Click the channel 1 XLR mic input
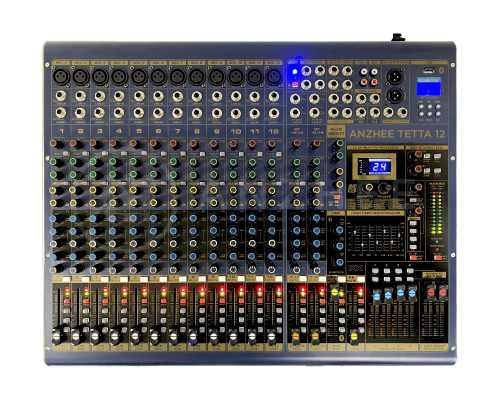The image size is (500, 400). click(61, 77)
